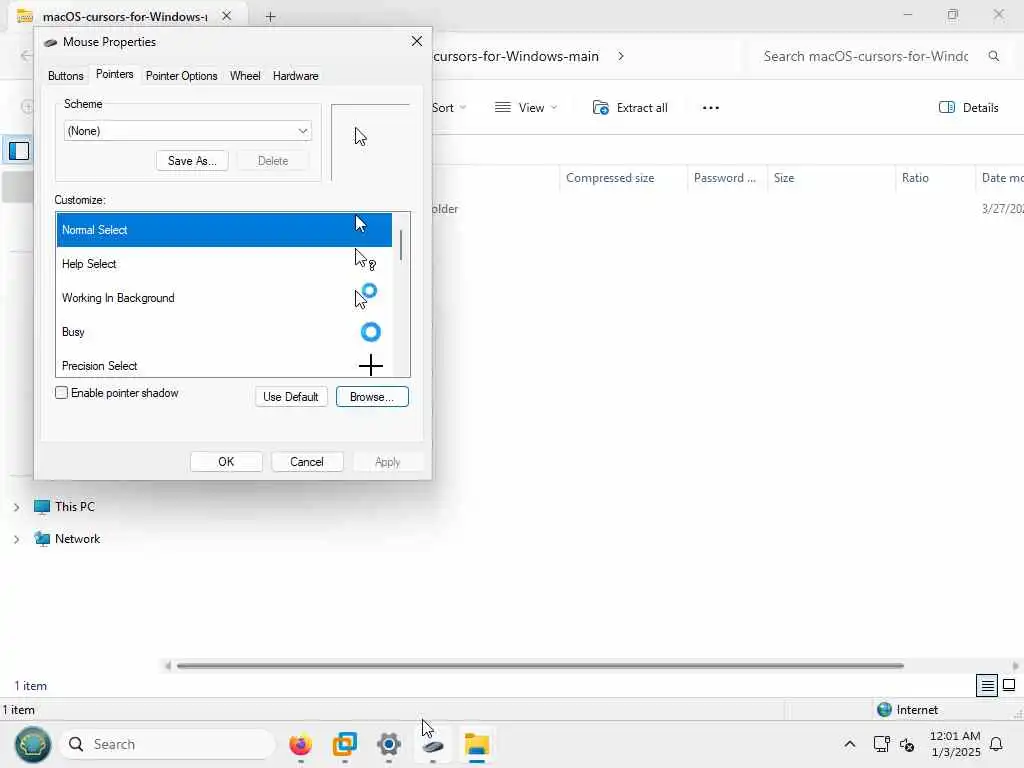Open the VirtualBox taskbar icon
Image resolution: width=1024 pixels, height=768 pixels.
tap(344, 744)
